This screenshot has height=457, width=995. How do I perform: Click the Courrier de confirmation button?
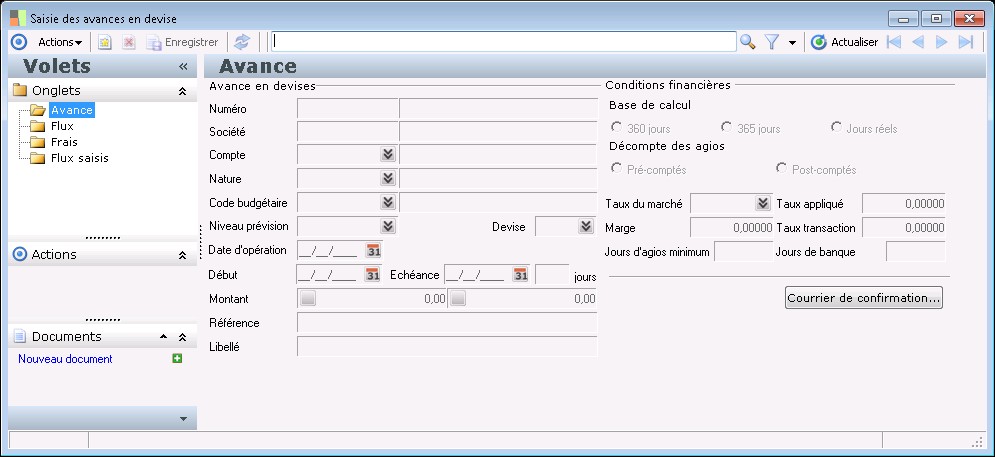coord(864,298)
